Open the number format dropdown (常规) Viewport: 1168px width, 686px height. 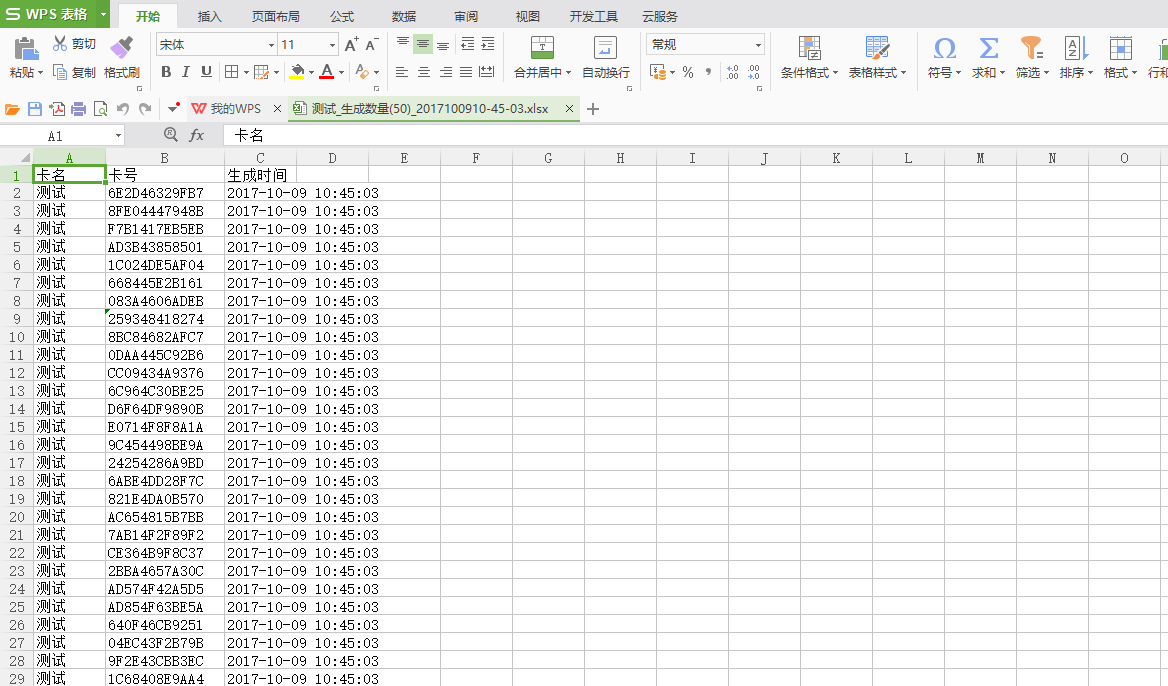coord(758,45)
